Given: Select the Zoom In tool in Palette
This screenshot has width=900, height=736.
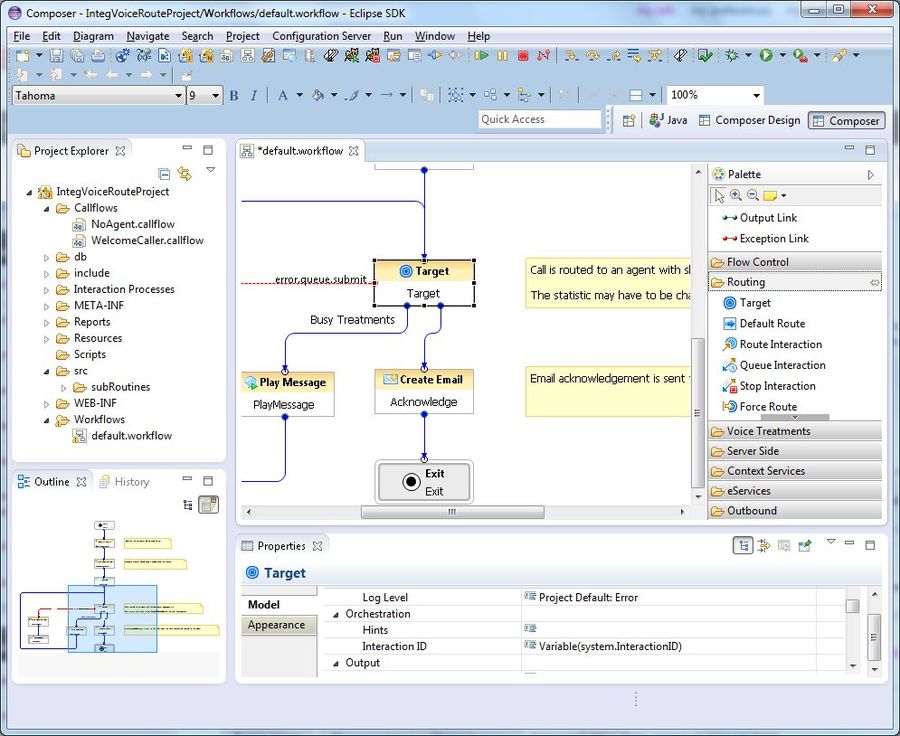Looking at the screenshot, I should click(736, 195).
